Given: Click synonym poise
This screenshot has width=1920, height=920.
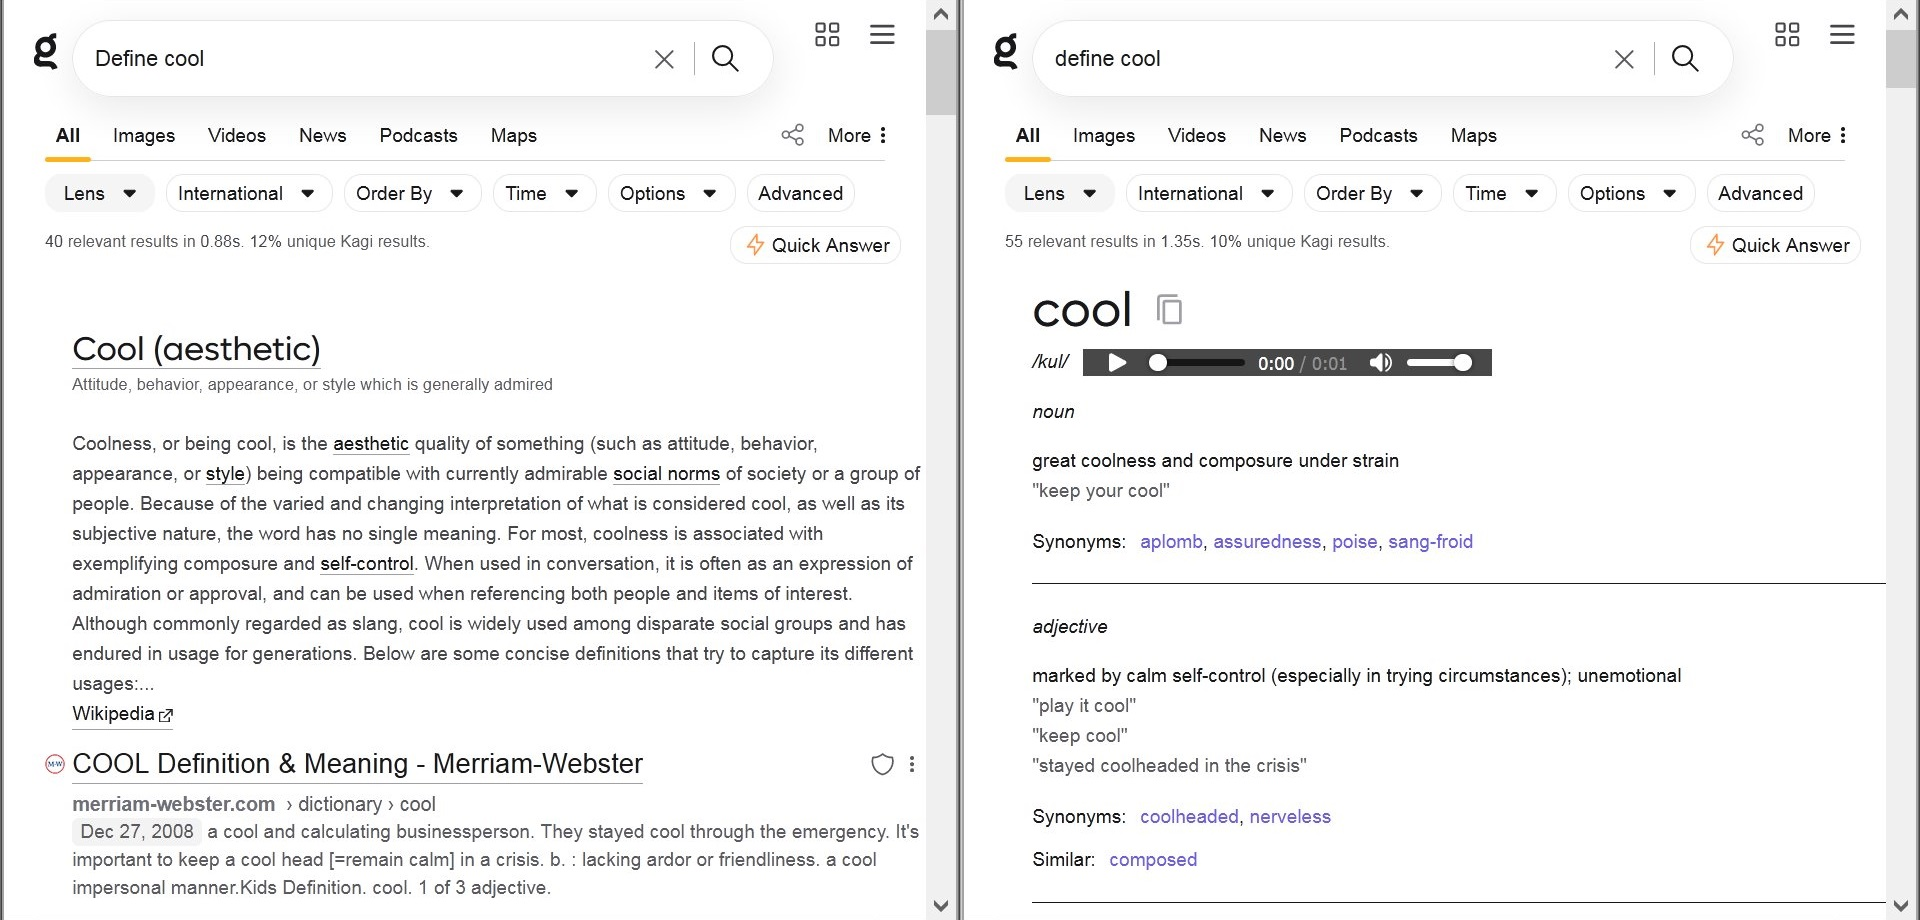Looking at the screenshot, I should pyautogui.click(x=1355, y=541).
